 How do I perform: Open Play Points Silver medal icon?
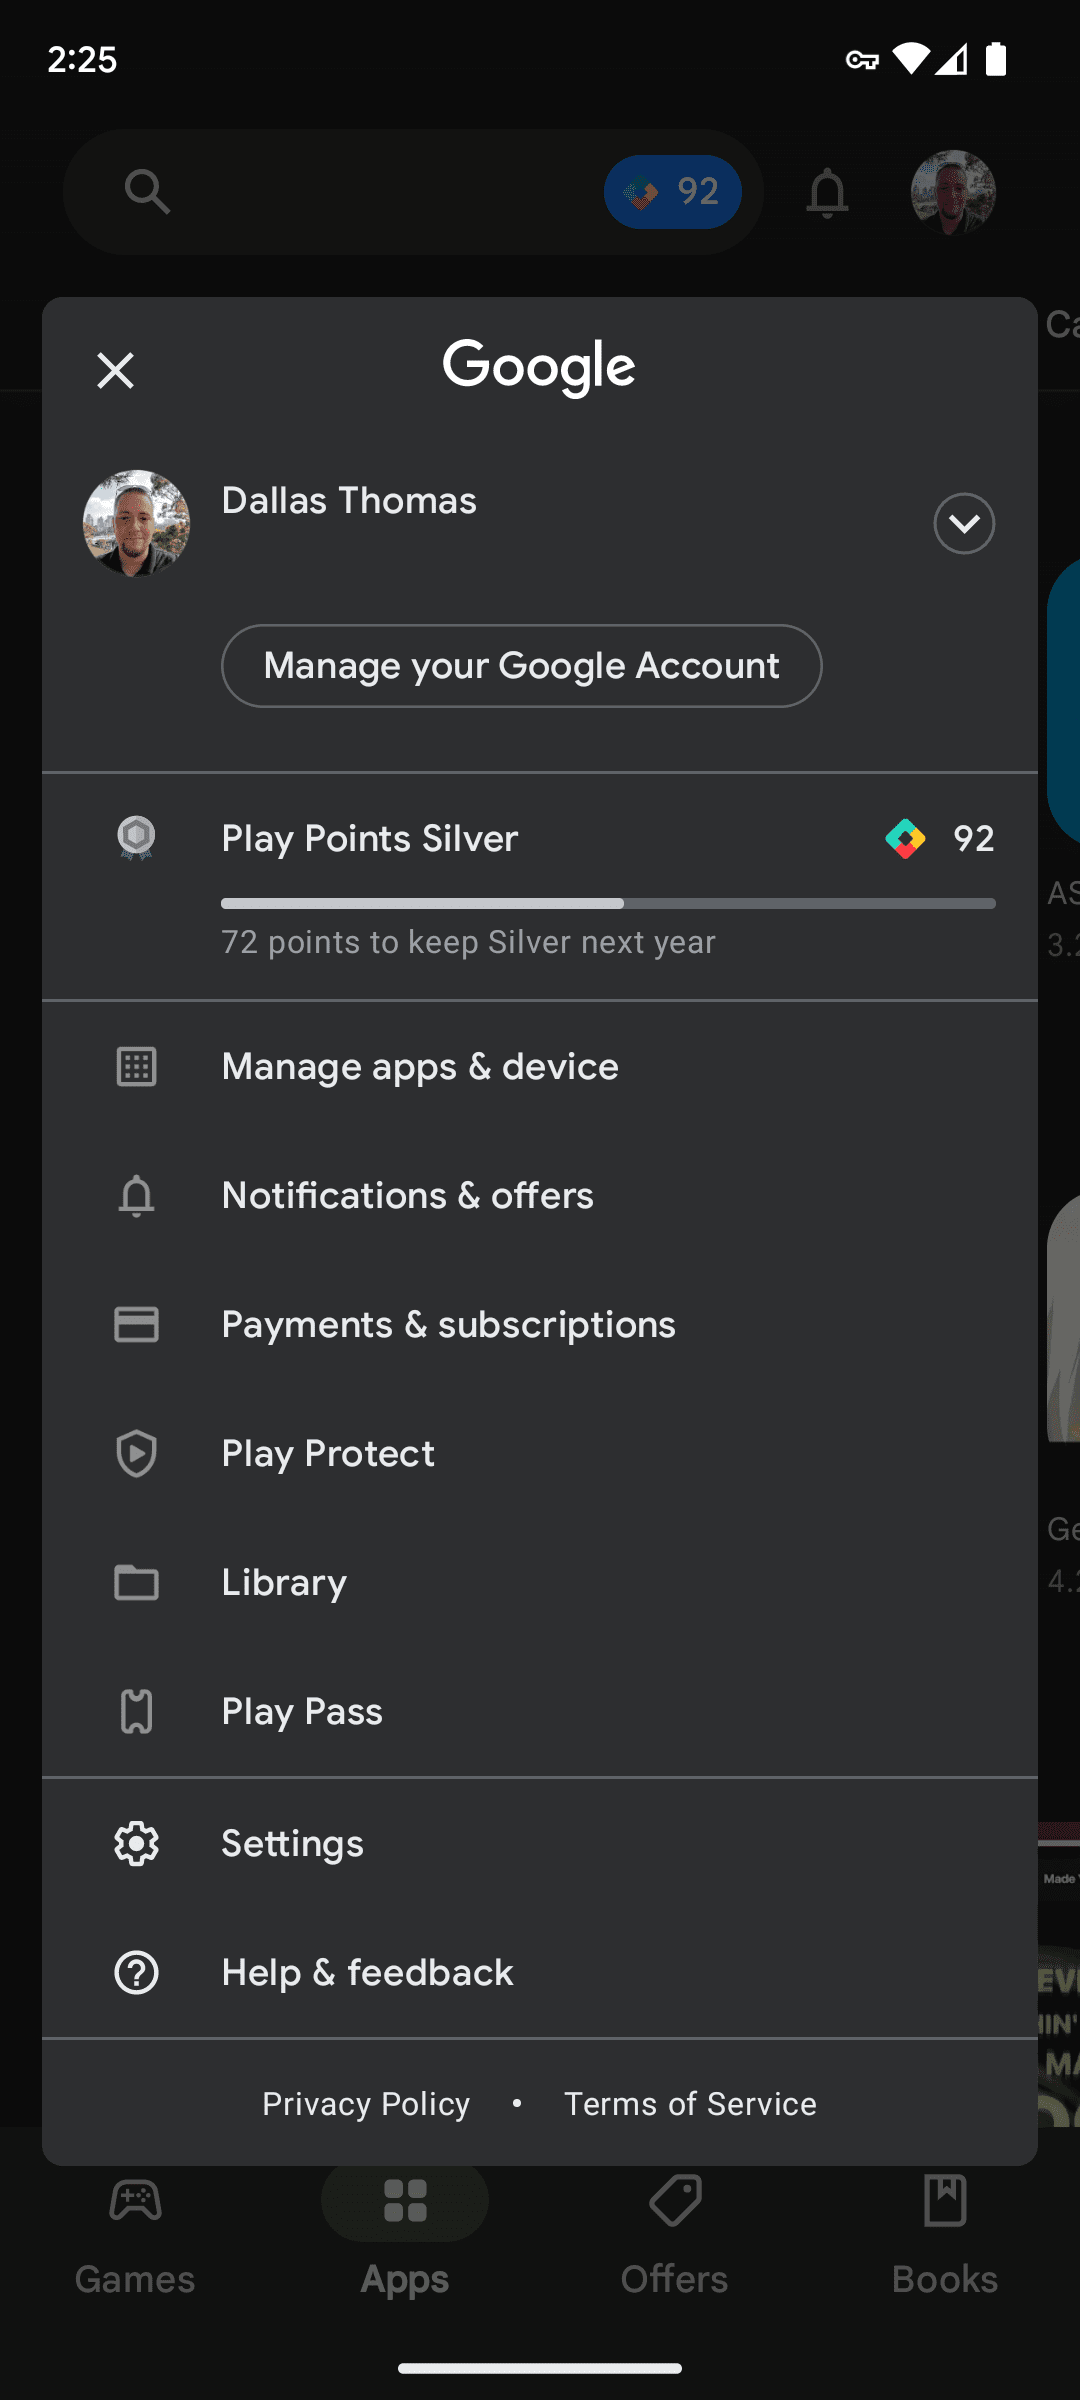[x=136, y=838]
